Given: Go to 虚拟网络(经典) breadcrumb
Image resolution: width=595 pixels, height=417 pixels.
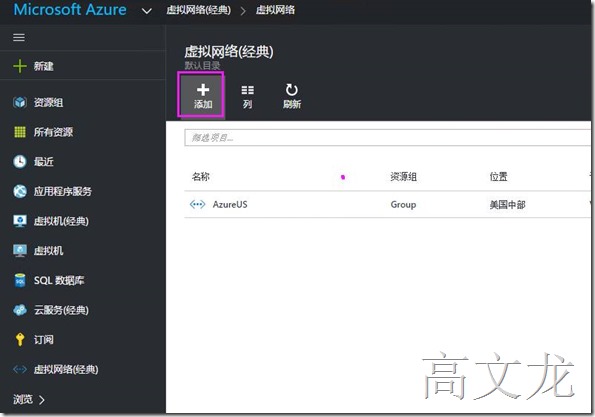Looking at the screenshot, I should (x=198, y=10).
